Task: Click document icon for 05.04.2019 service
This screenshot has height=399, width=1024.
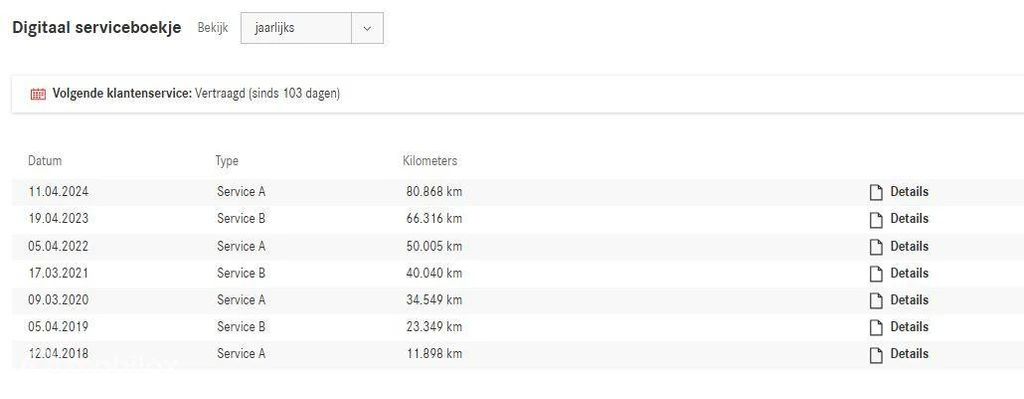Action: pyautogui.click(x=876, y=327)
